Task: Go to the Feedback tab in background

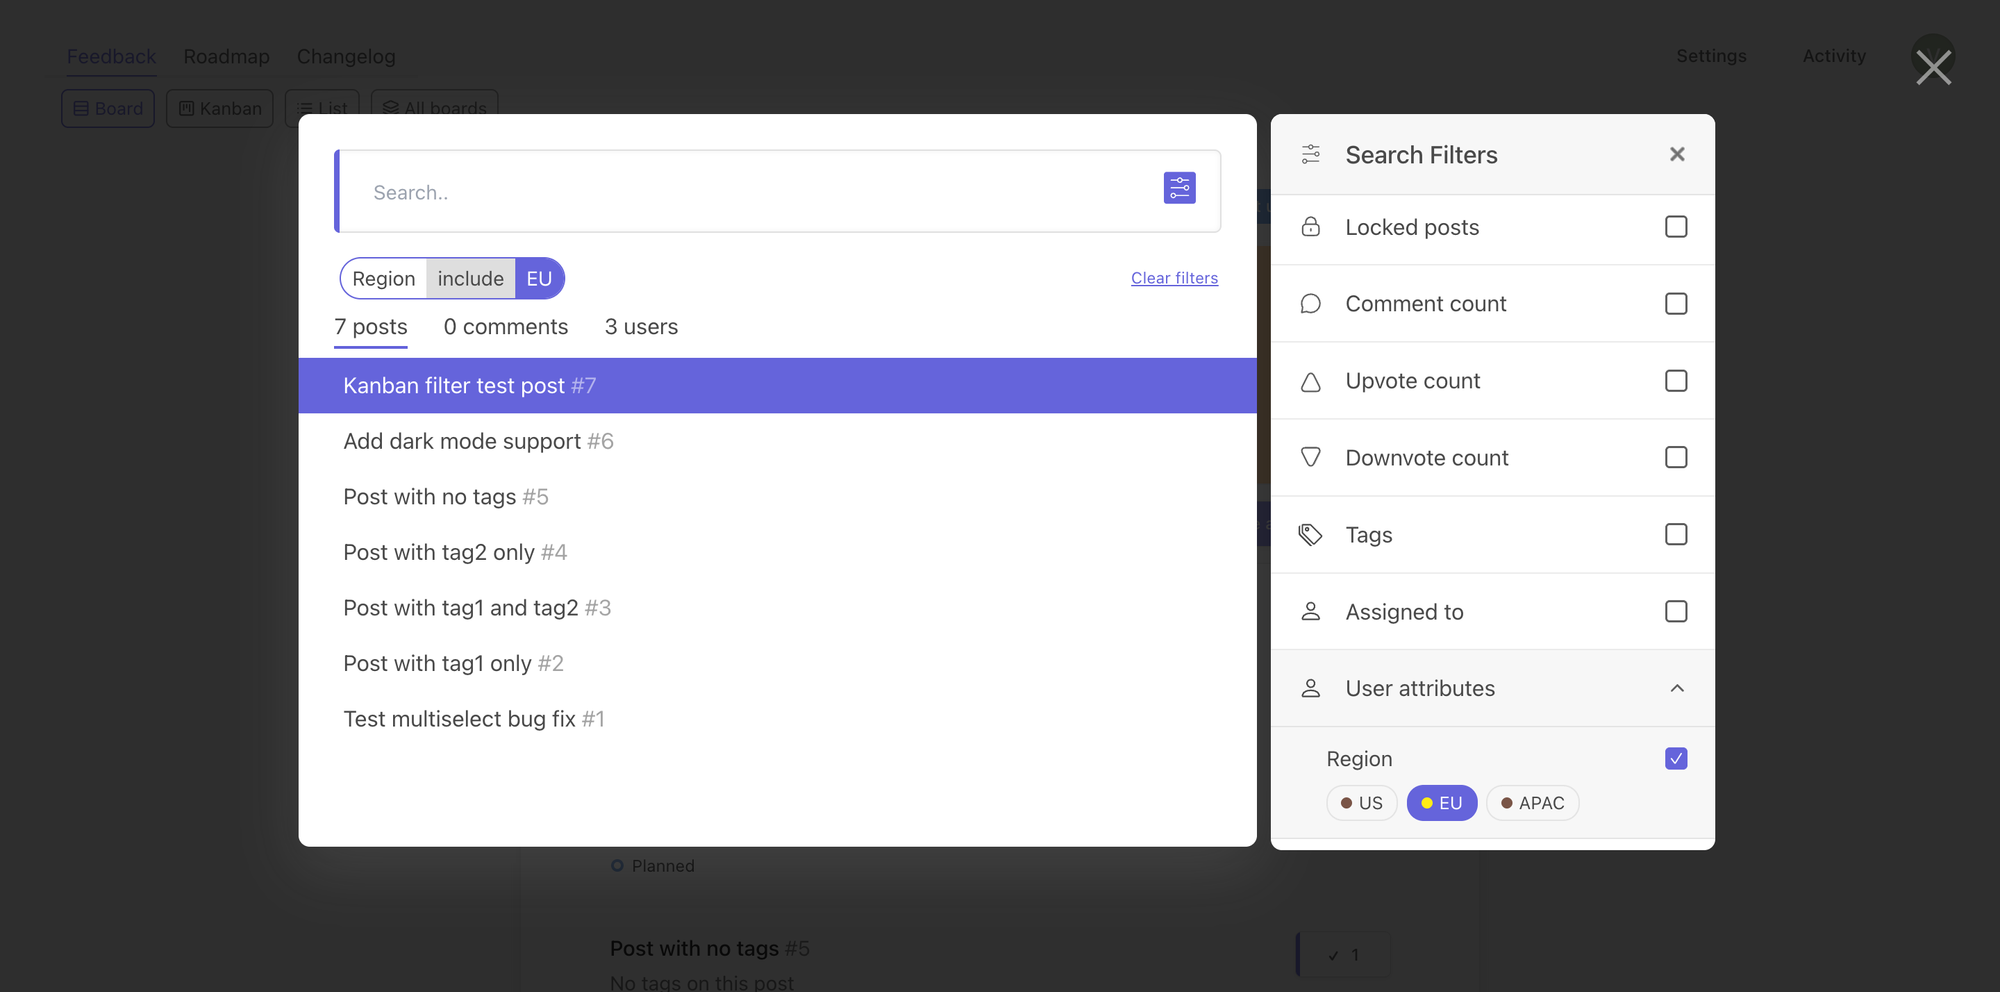Action: [x=111, y=57]
